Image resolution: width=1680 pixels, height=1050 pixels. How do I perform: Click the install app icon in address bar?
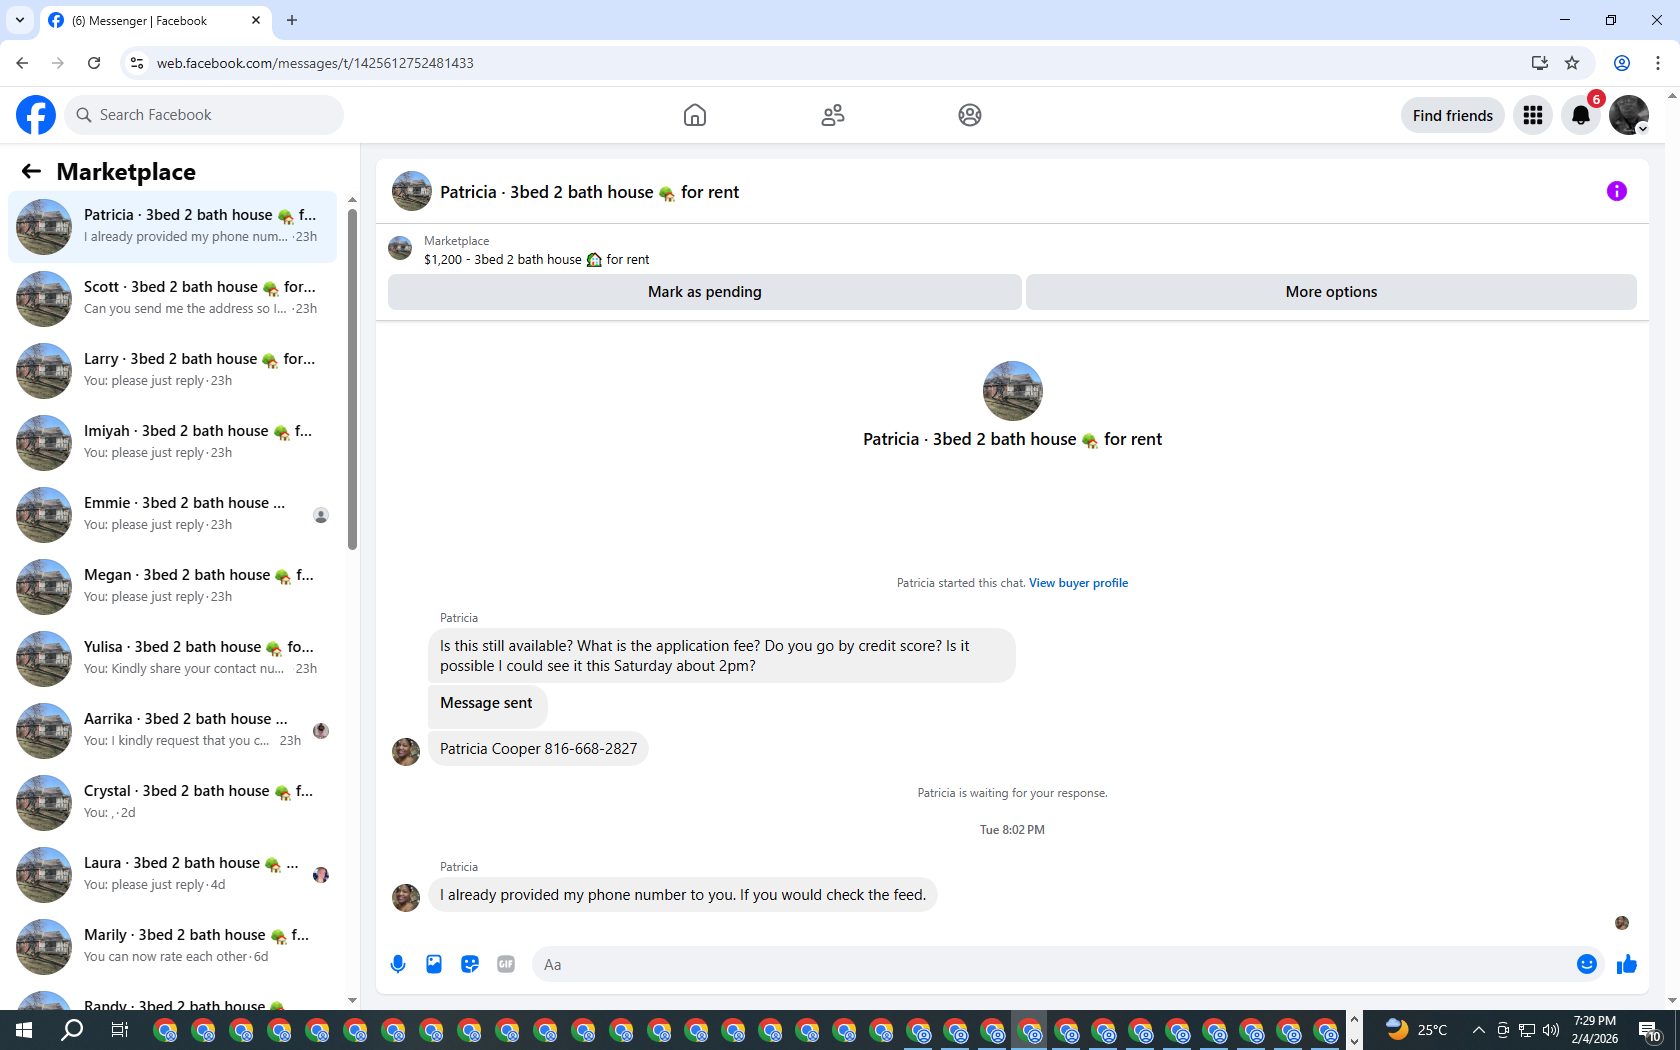click(1539, 63)
